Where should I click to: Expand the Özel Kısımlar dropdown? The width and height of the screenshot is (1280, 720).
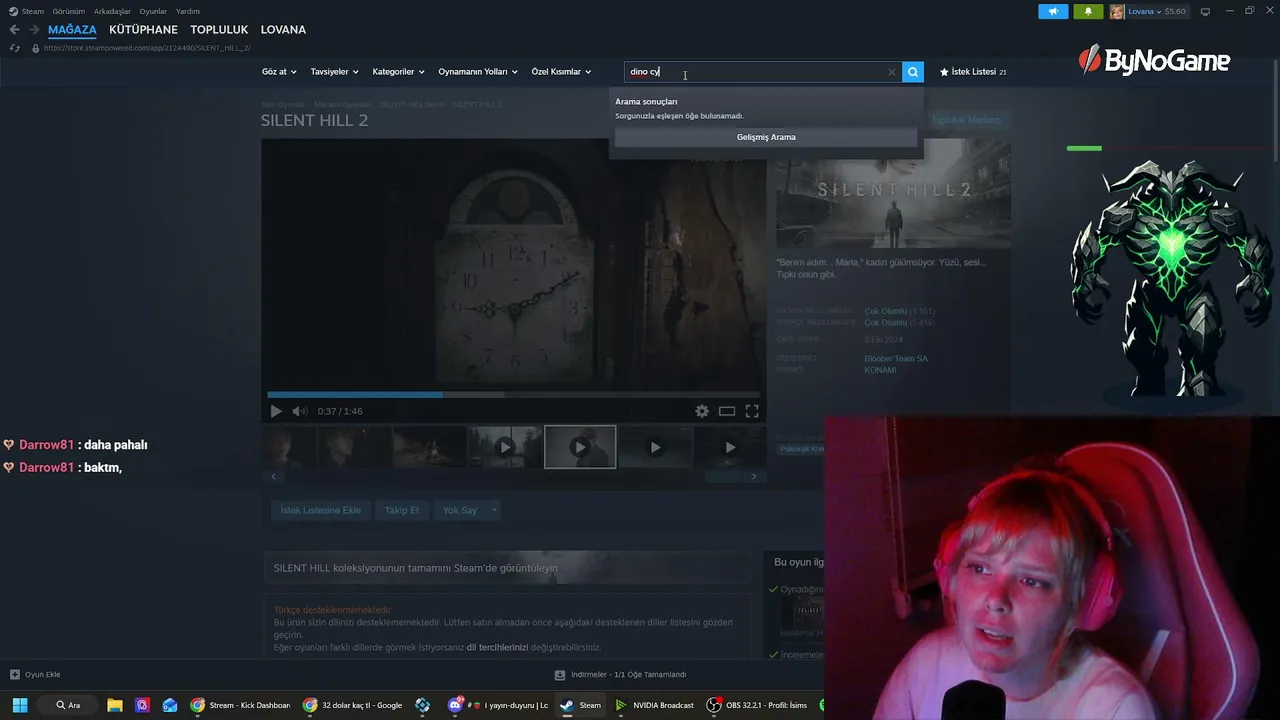coord(561,72)
